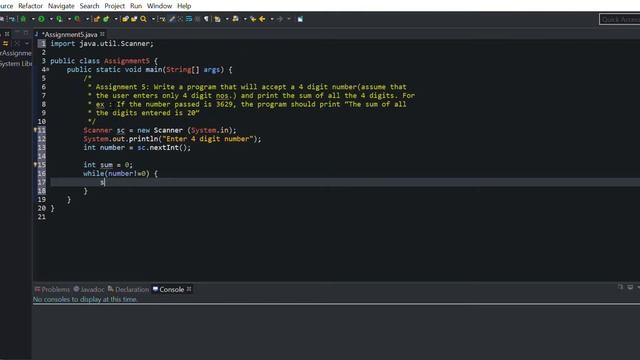Select System Library tree item
640x360 pixels.
(16, 64)
